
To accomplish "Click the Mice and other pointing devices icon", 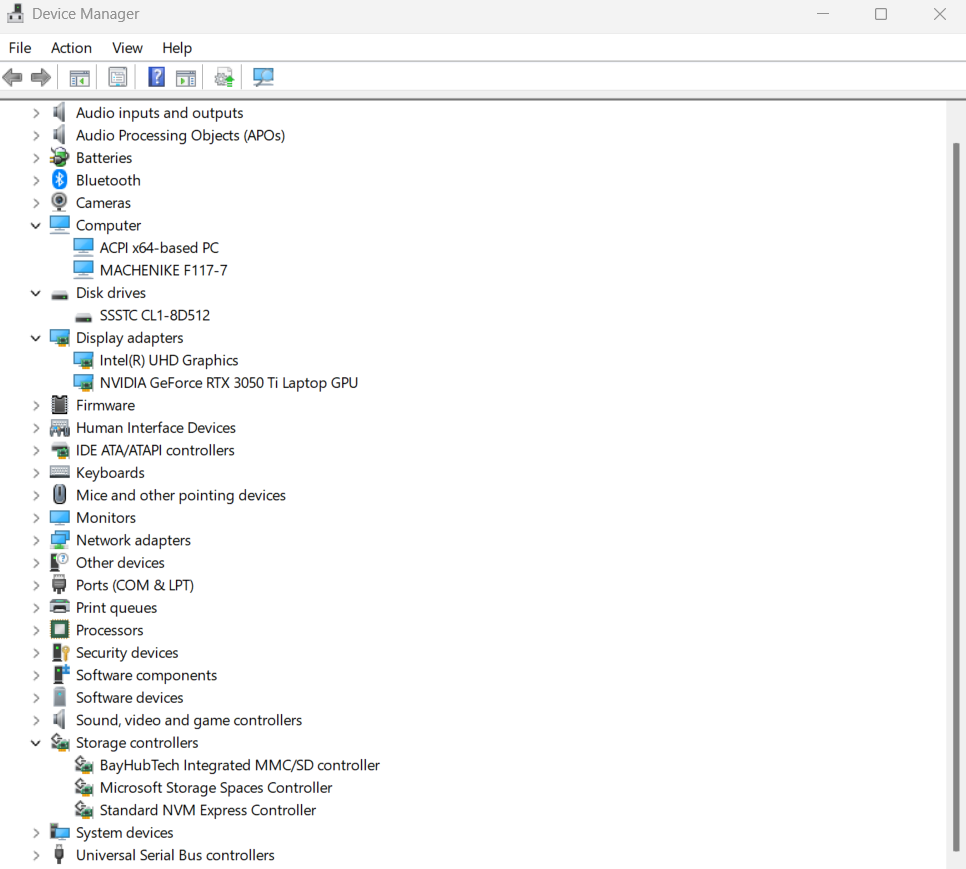I will (x=59, y=495).
